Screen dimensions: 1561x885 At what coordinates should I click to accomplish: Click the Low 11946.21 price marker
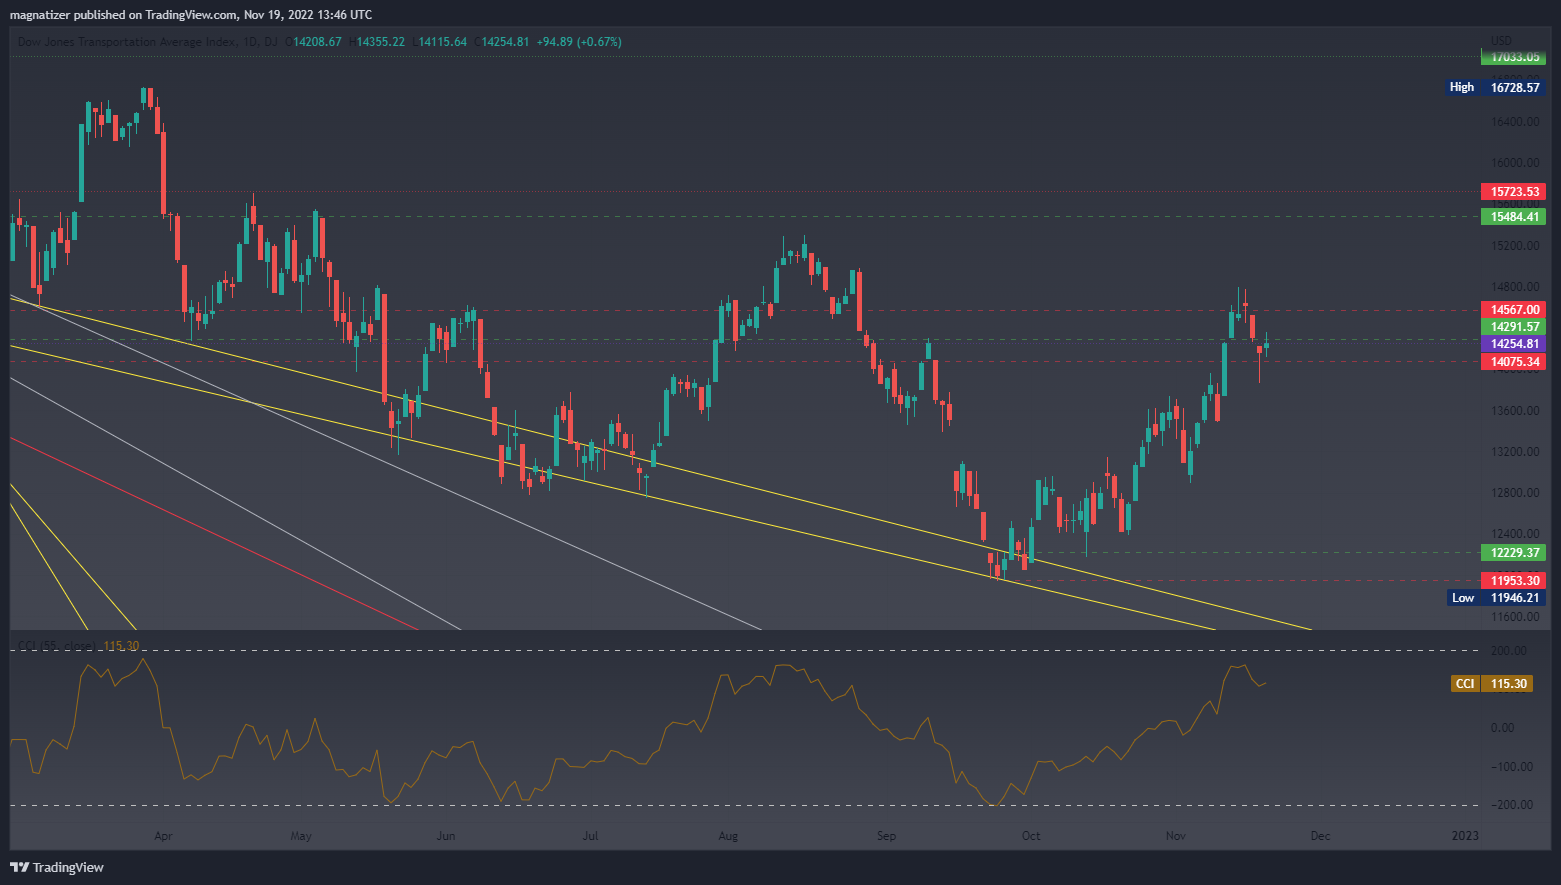pos(1496,598)
